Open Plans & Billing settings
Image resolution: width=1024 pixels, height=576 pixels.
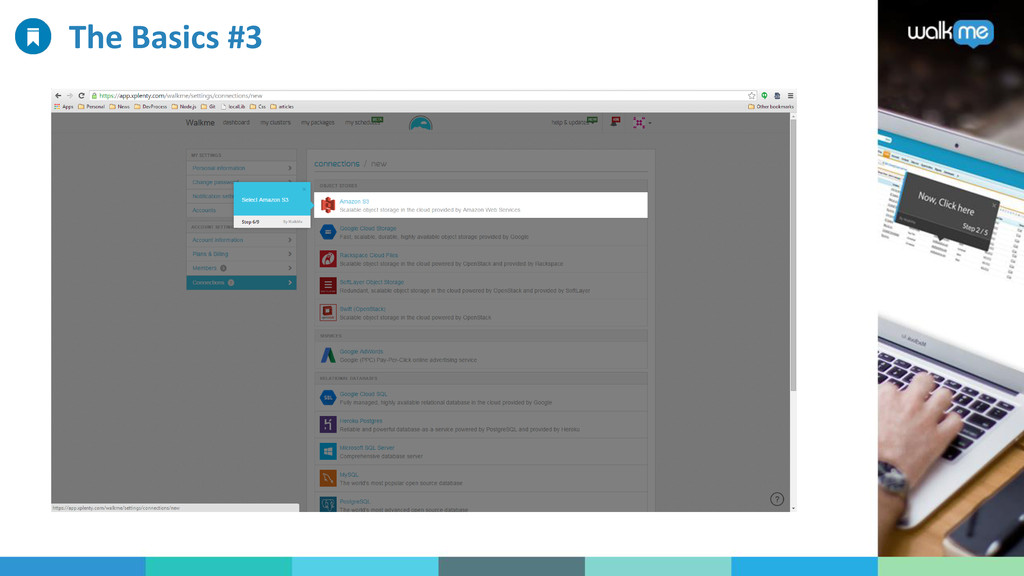[242, 254]
